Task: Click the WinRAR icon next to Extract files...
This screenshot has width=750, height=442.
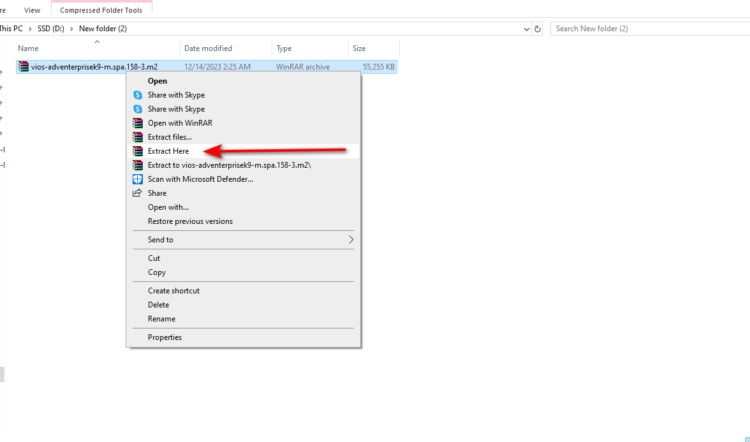Action: pos(138,136)
